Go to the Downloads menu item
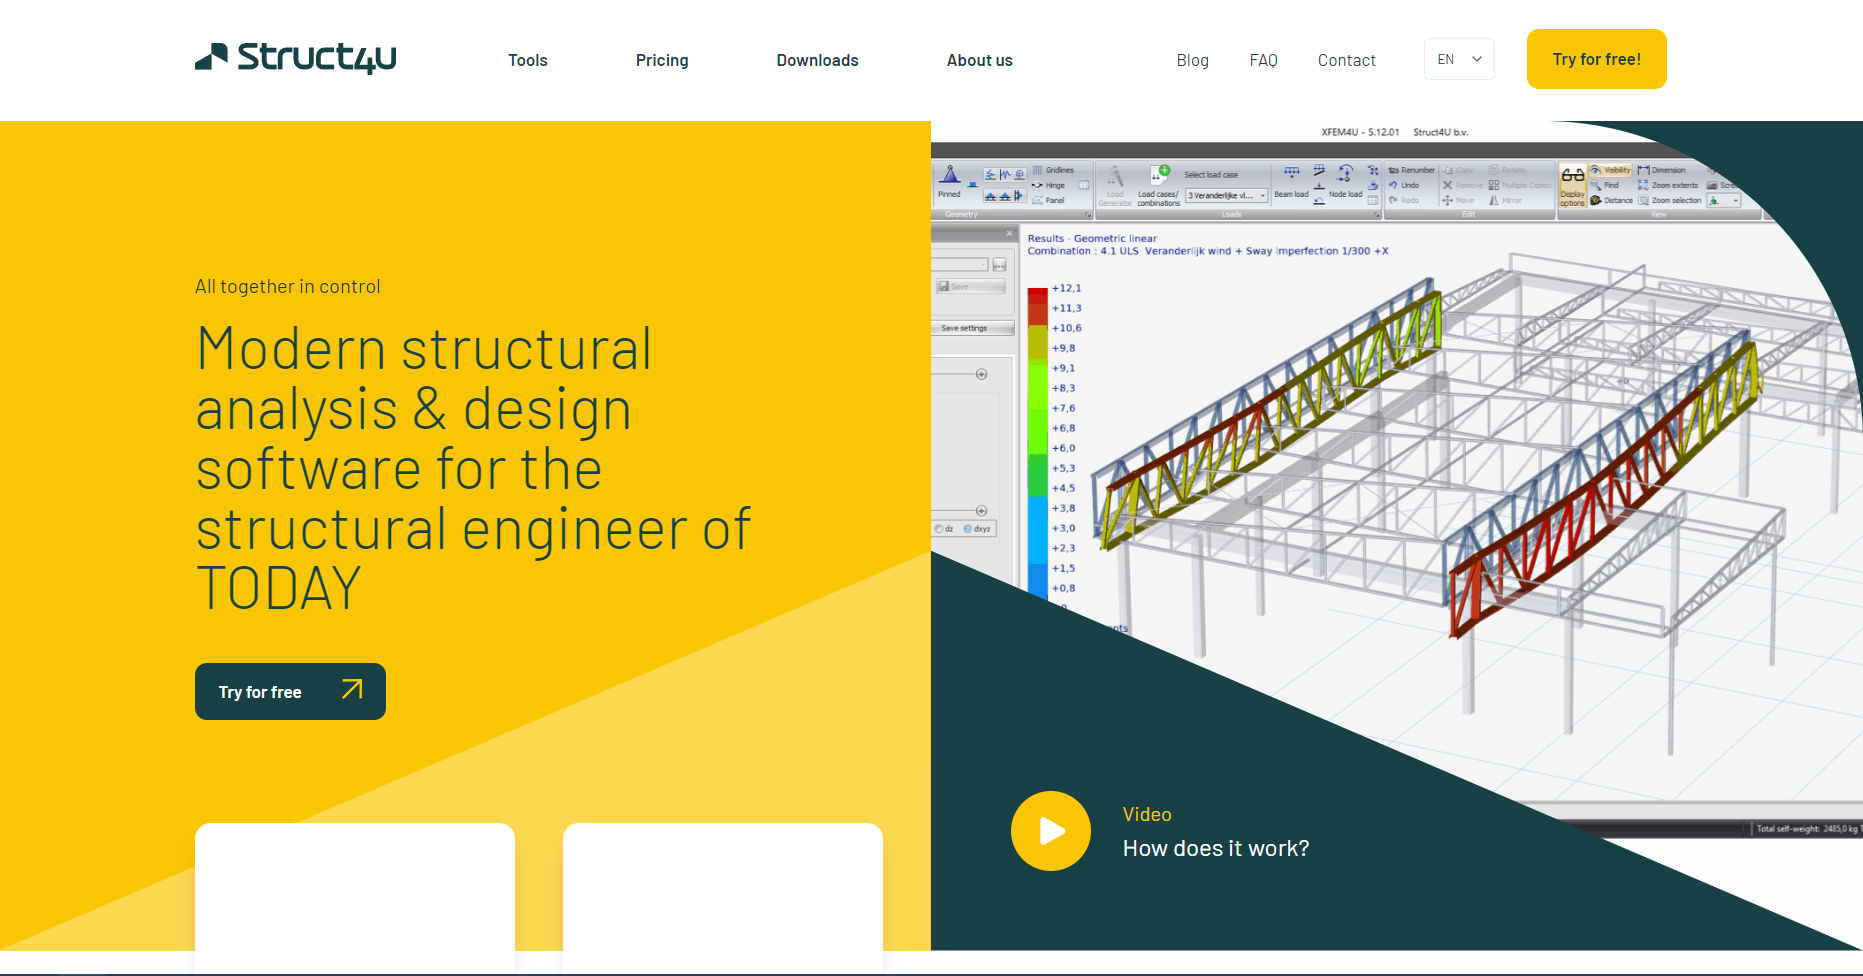 click(817, 60)
